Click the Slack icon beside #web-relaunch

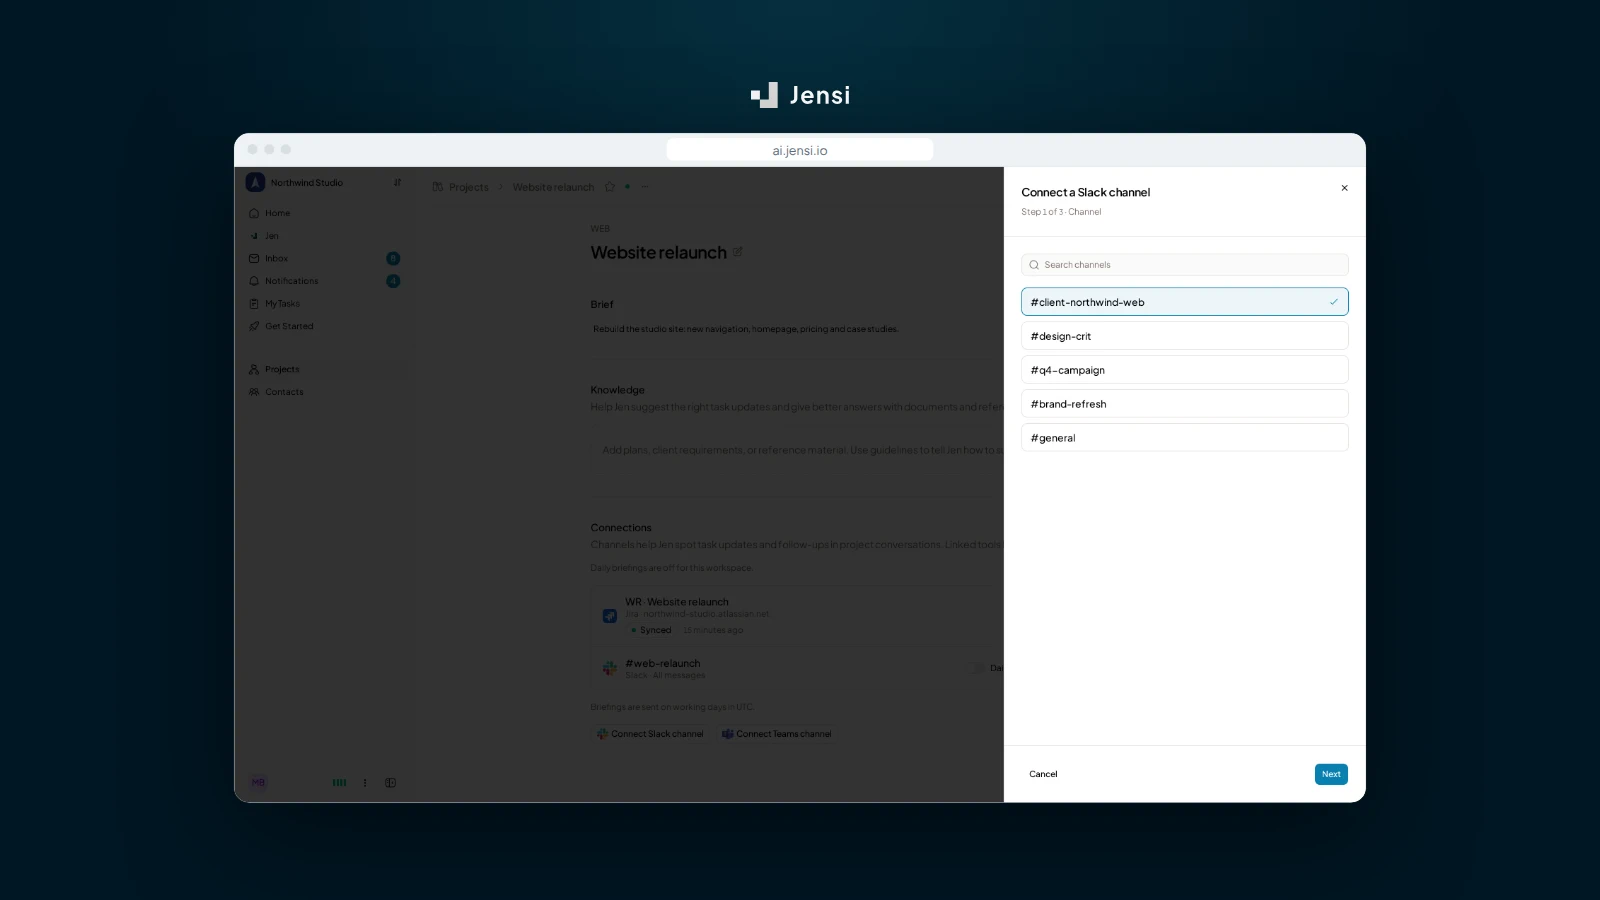tap(610, 669)
